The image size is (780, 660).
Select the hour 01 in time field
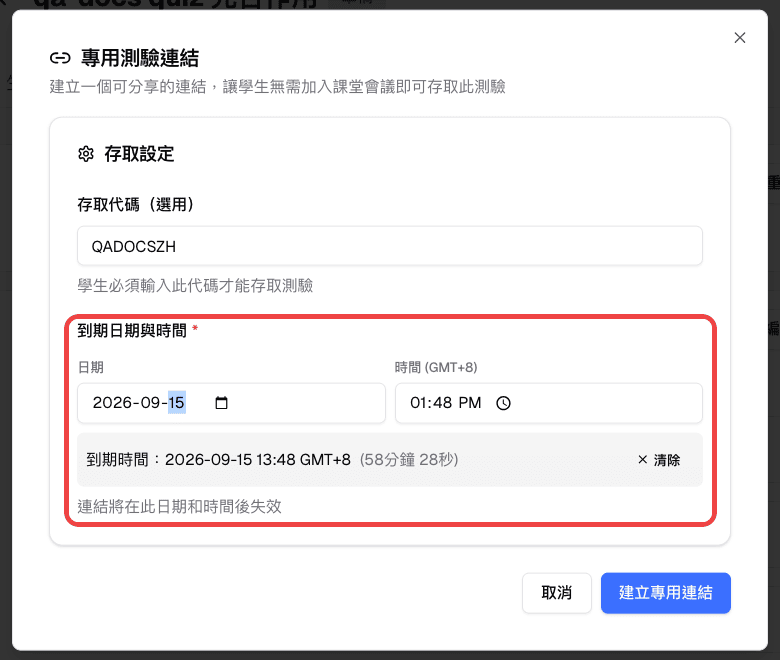point(419,402)
